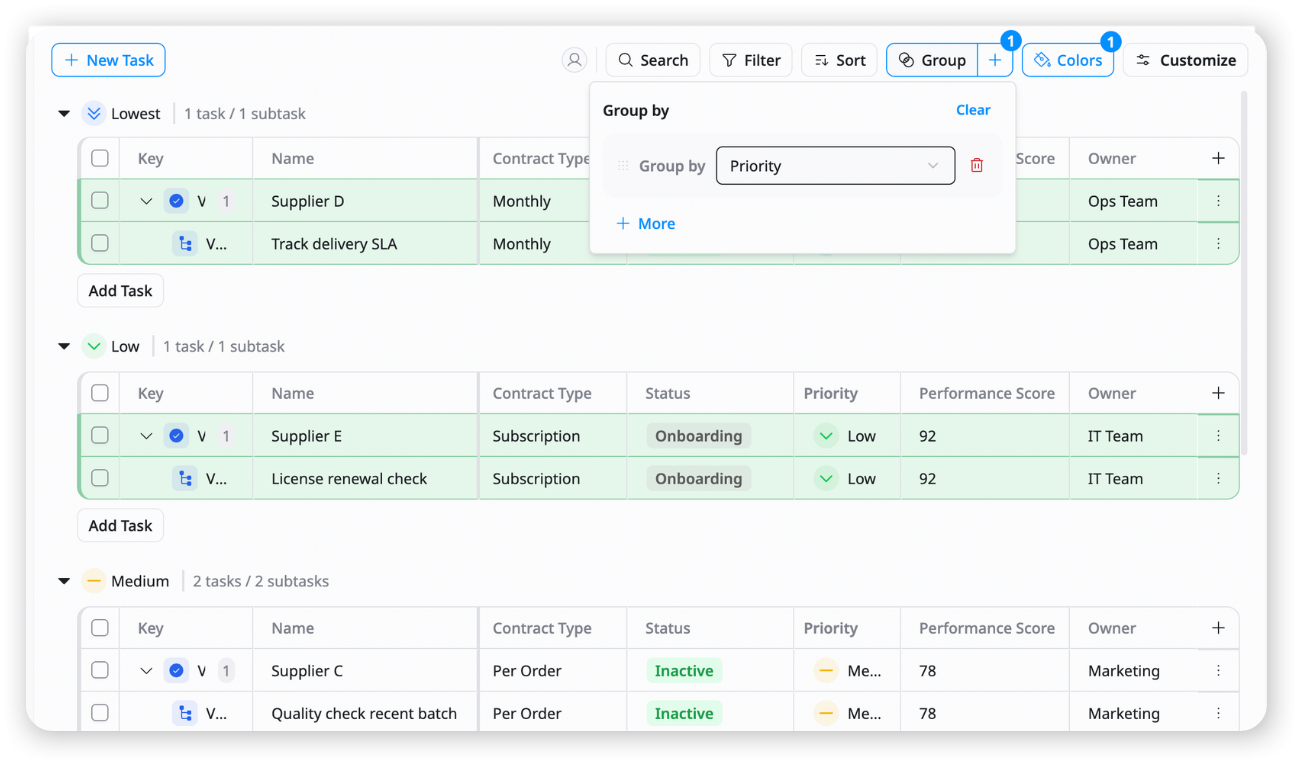Add a column in the Low group table
Image resolution: width=1299 pixels, height=765 pixels.
(x=1218, y=393)
